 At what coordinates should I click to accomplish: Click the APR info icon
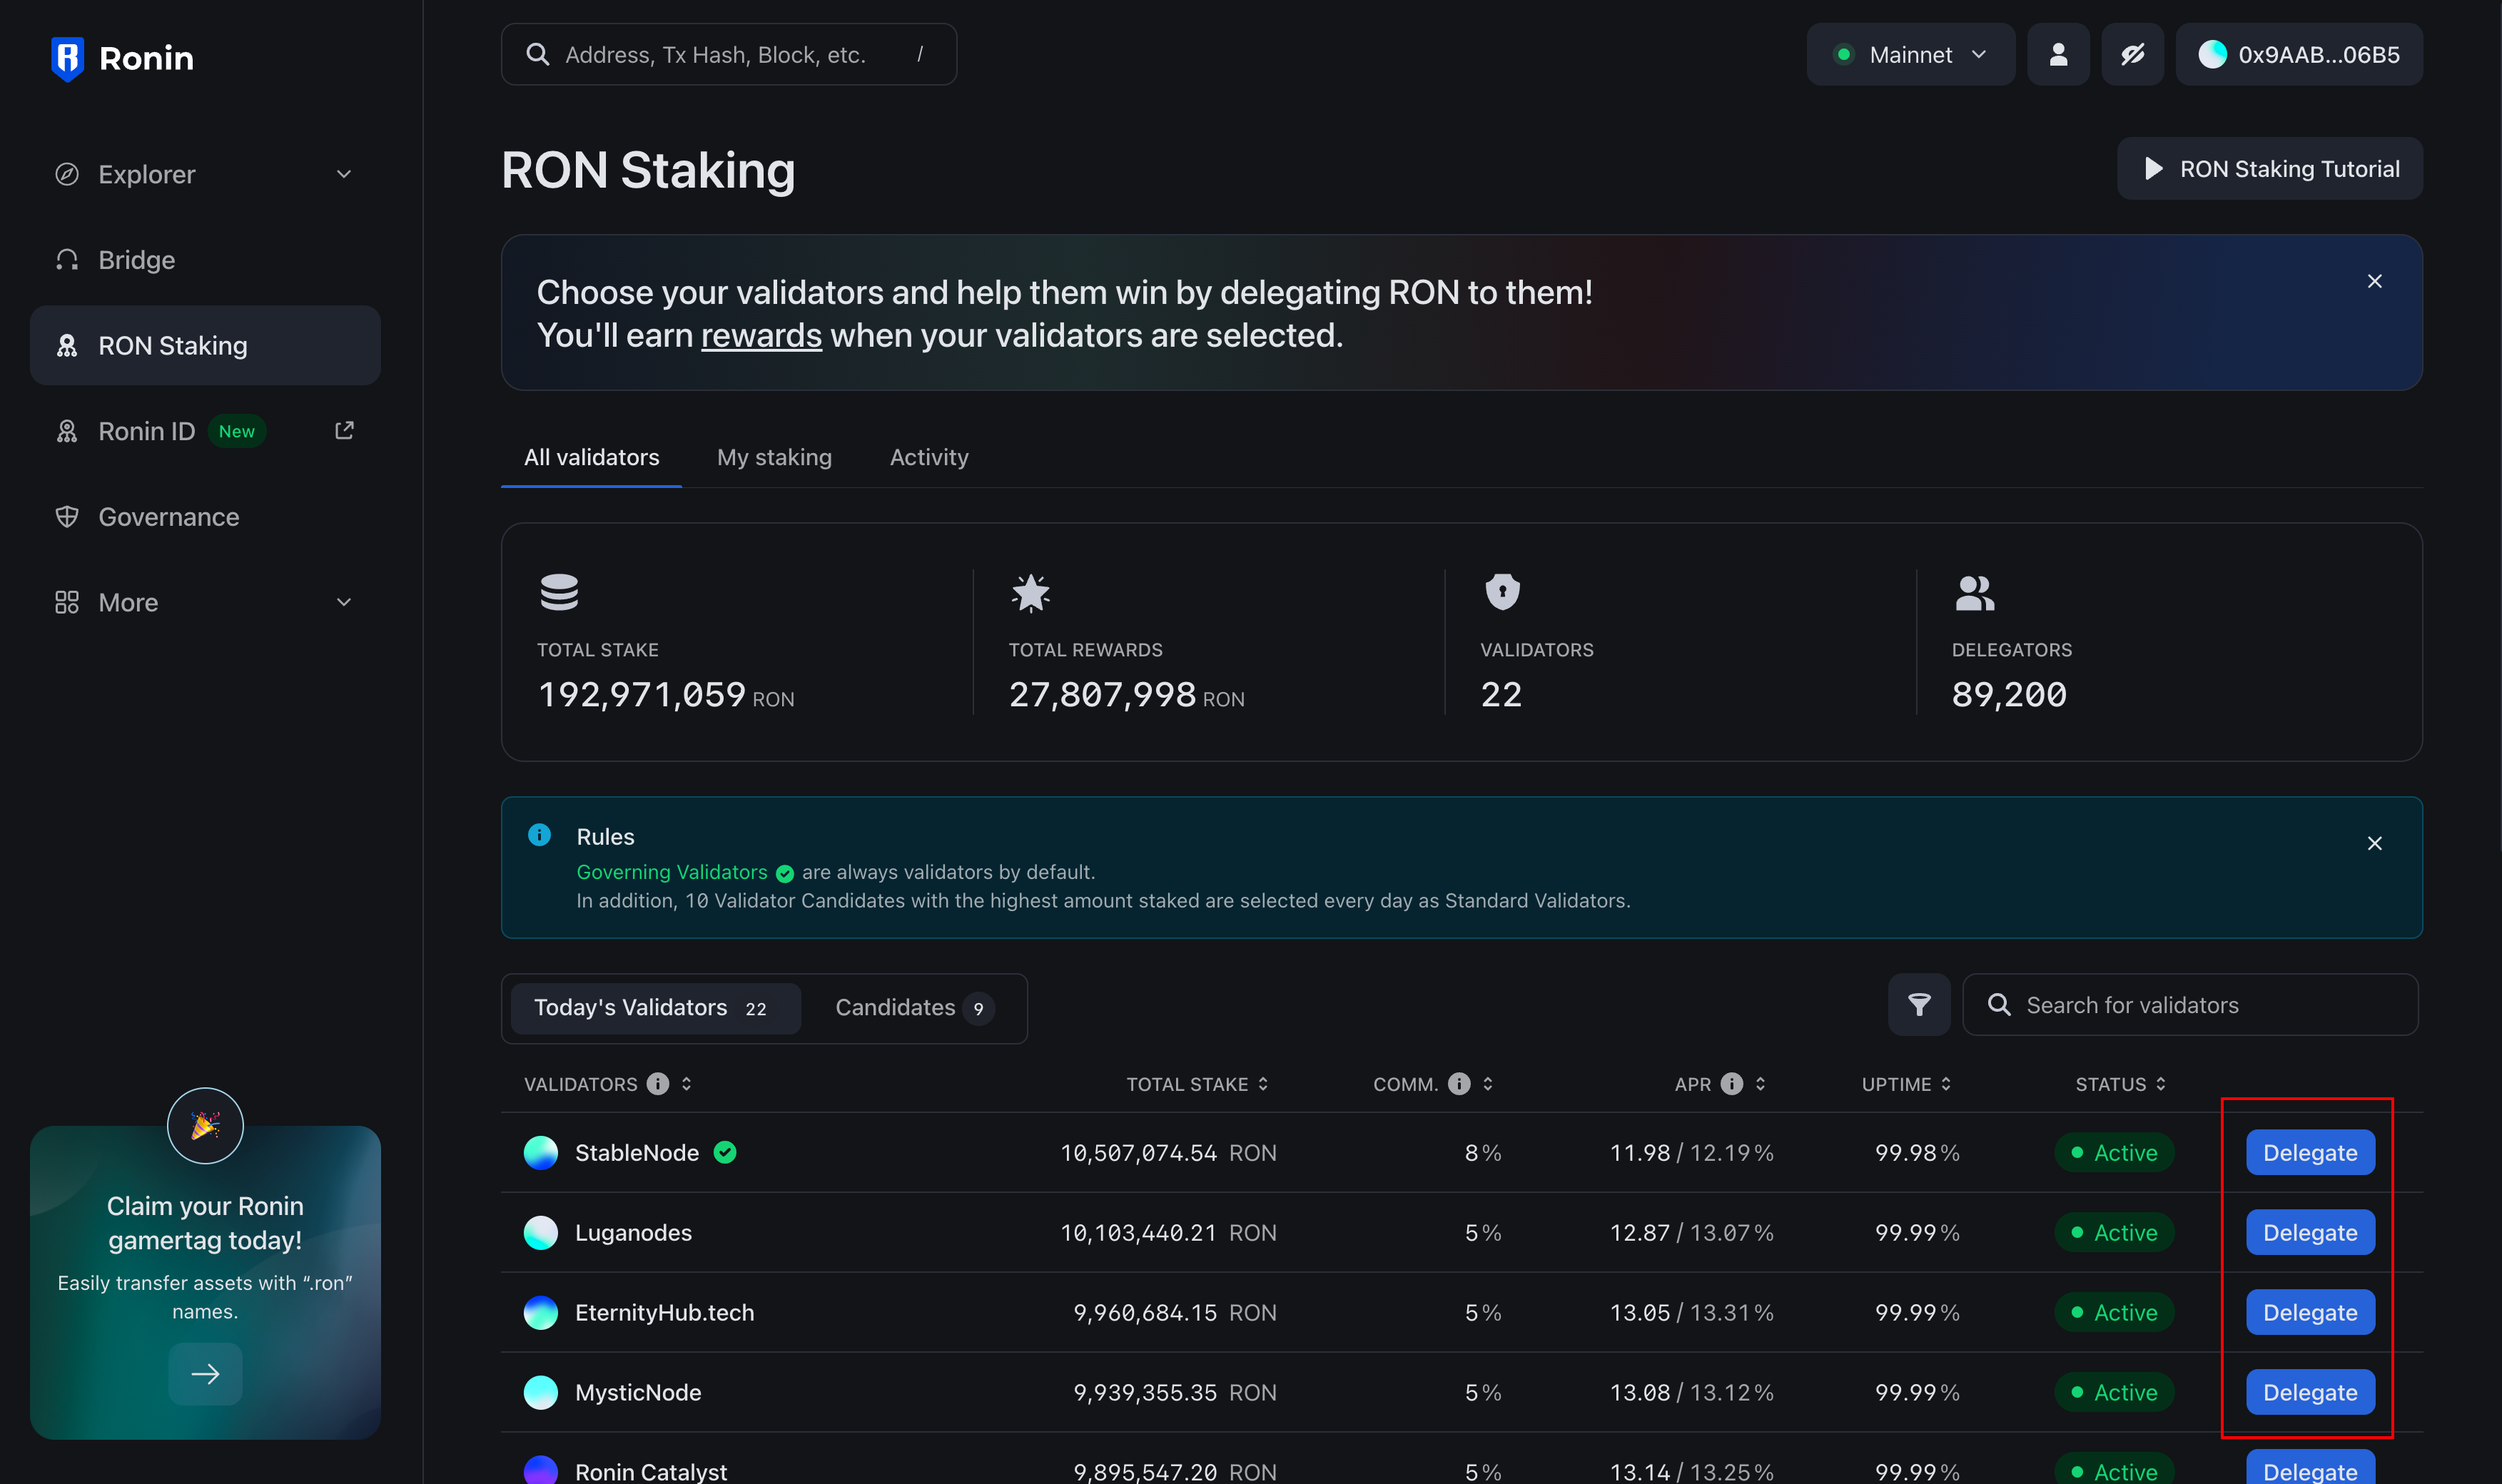(x=1731, y=1083)
